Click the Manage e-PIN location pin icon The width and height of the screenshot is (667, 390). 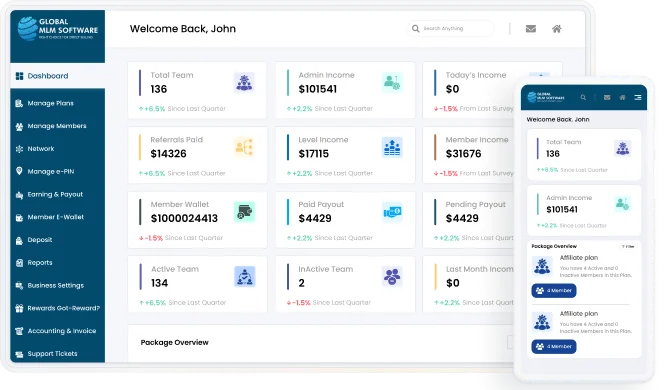pos(19,171)
